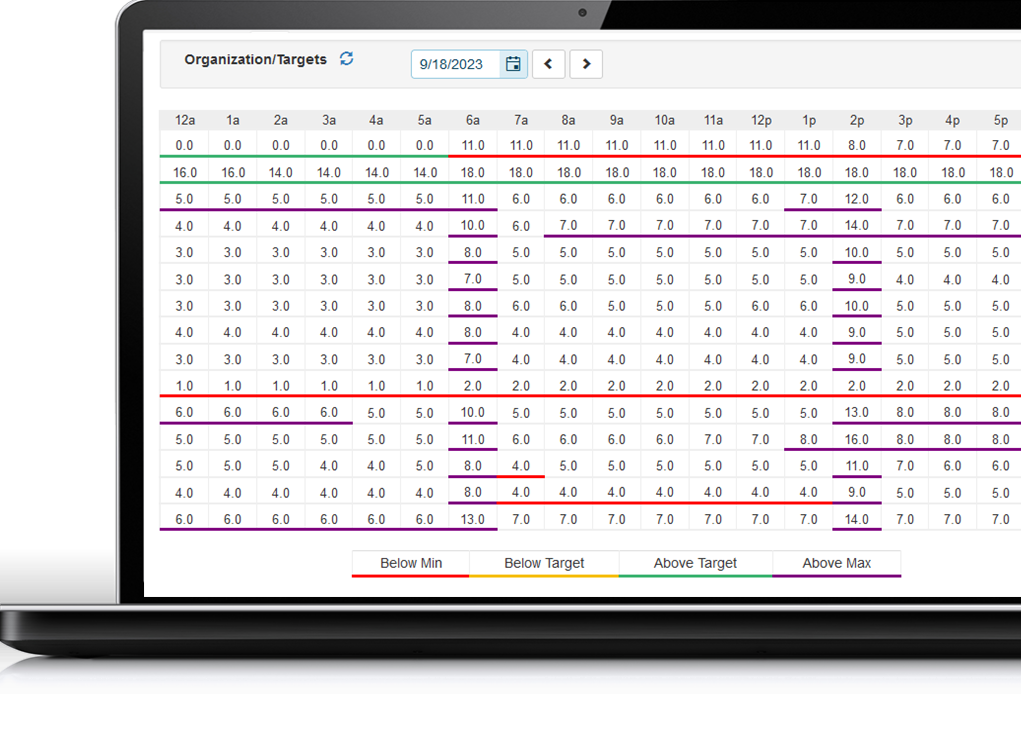Select the Below Target legend item
This screenshot has height=748, width=1021.
(x=544, y=563)
